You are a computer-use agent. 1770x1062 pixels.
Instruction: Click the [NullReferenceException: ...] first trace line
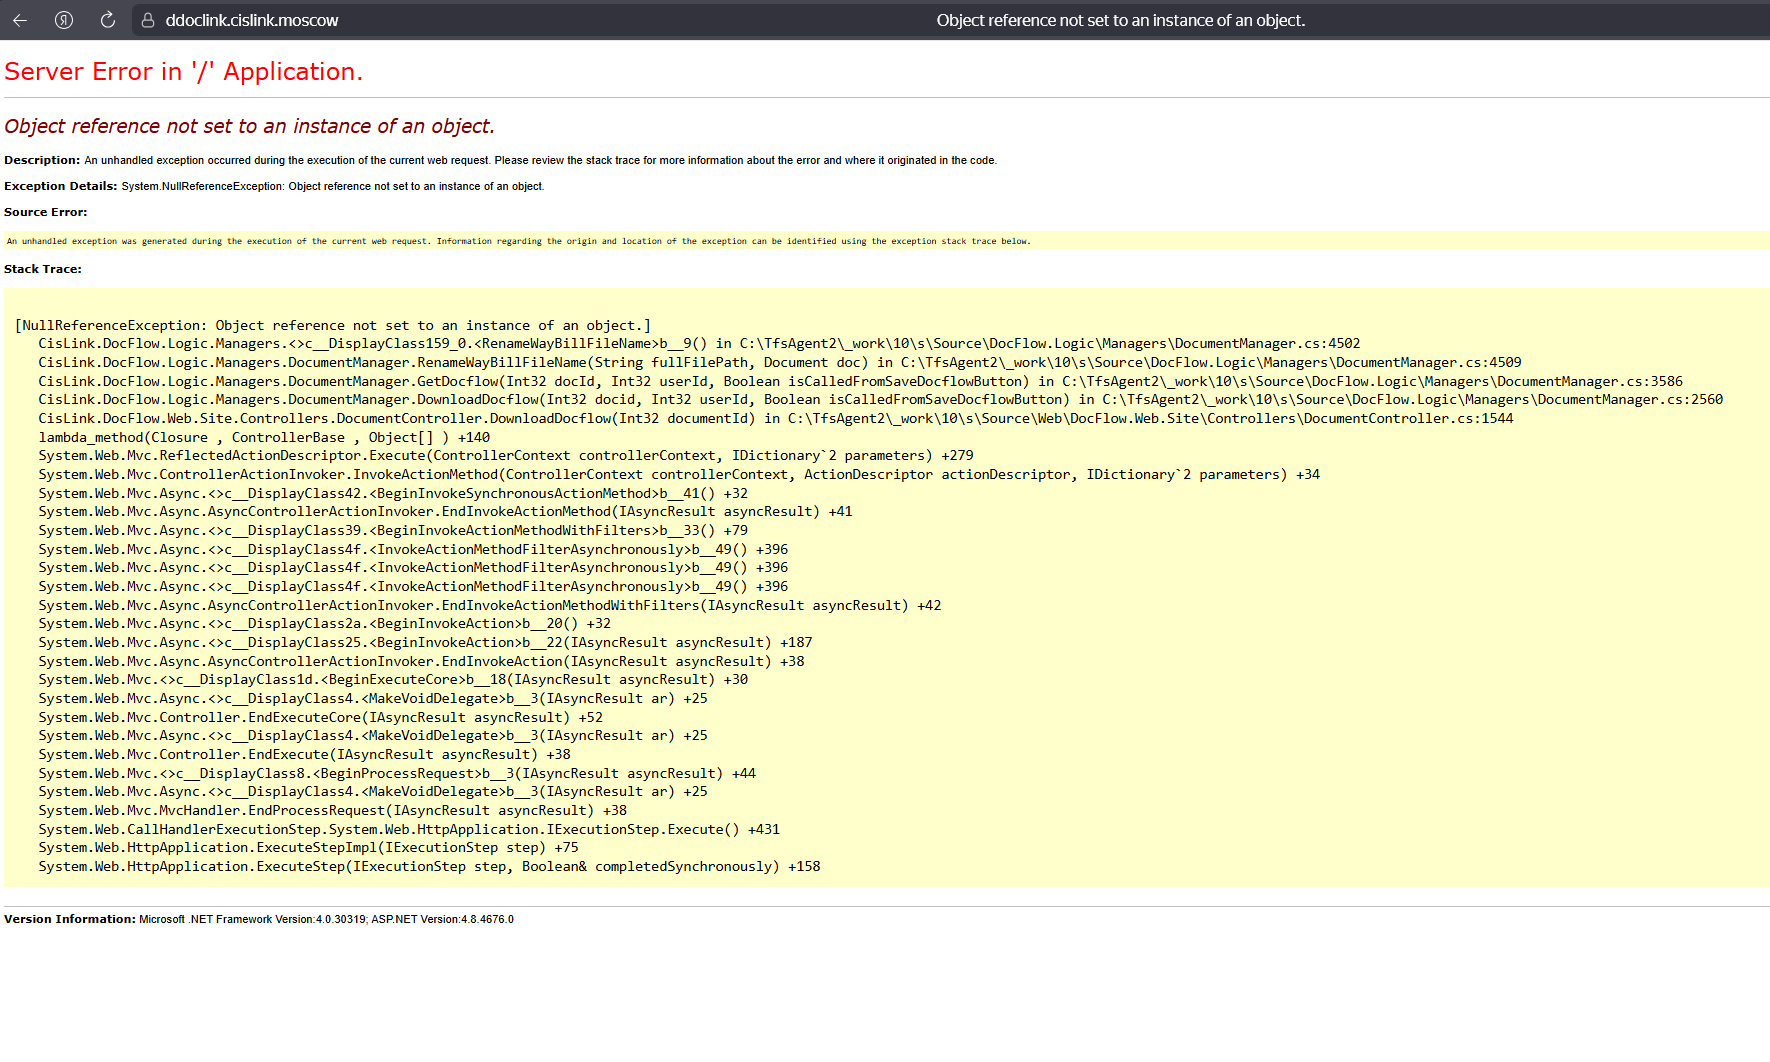pyautogui.click(x=333, y=325)
